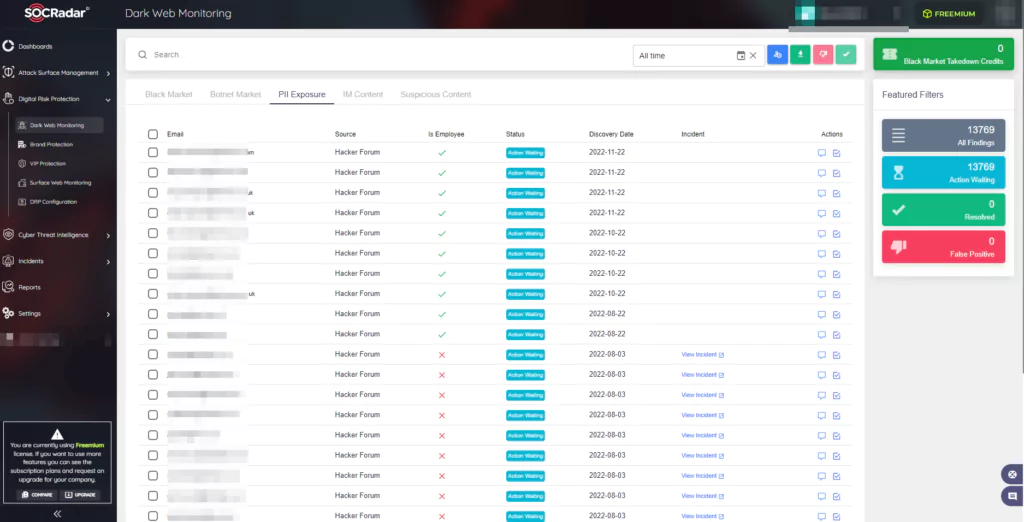
Task: Click Action Waiting badge in first row
Action: click(x=525, y=153)
